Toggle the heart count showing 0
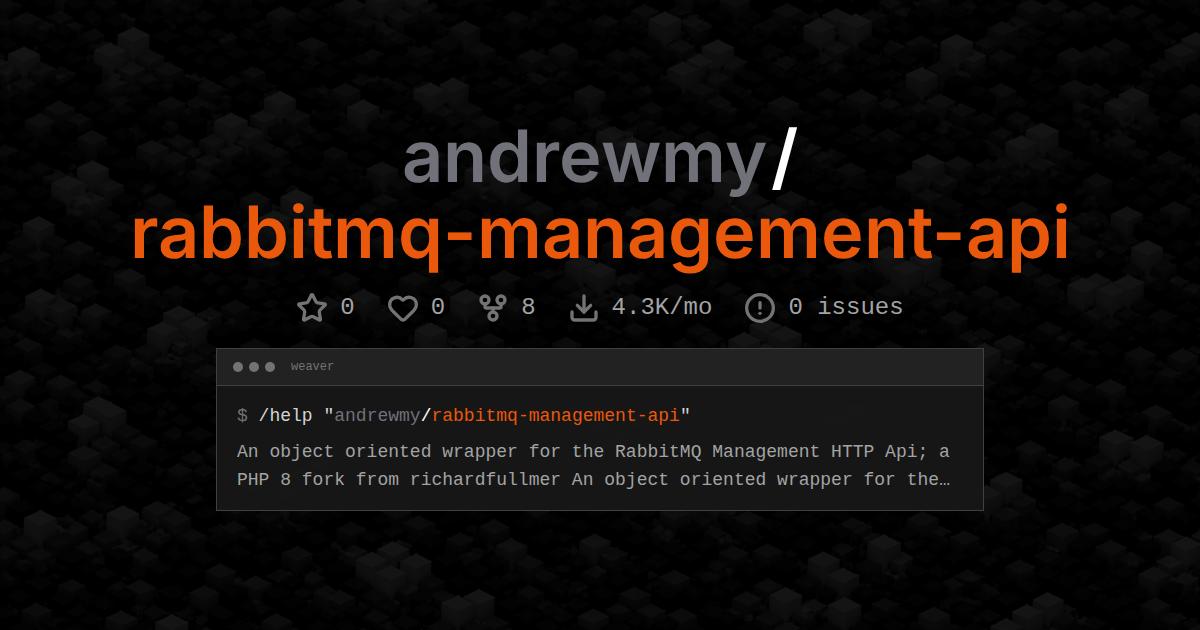Screen dimensions: 1200x630 (x=438, y=307)
